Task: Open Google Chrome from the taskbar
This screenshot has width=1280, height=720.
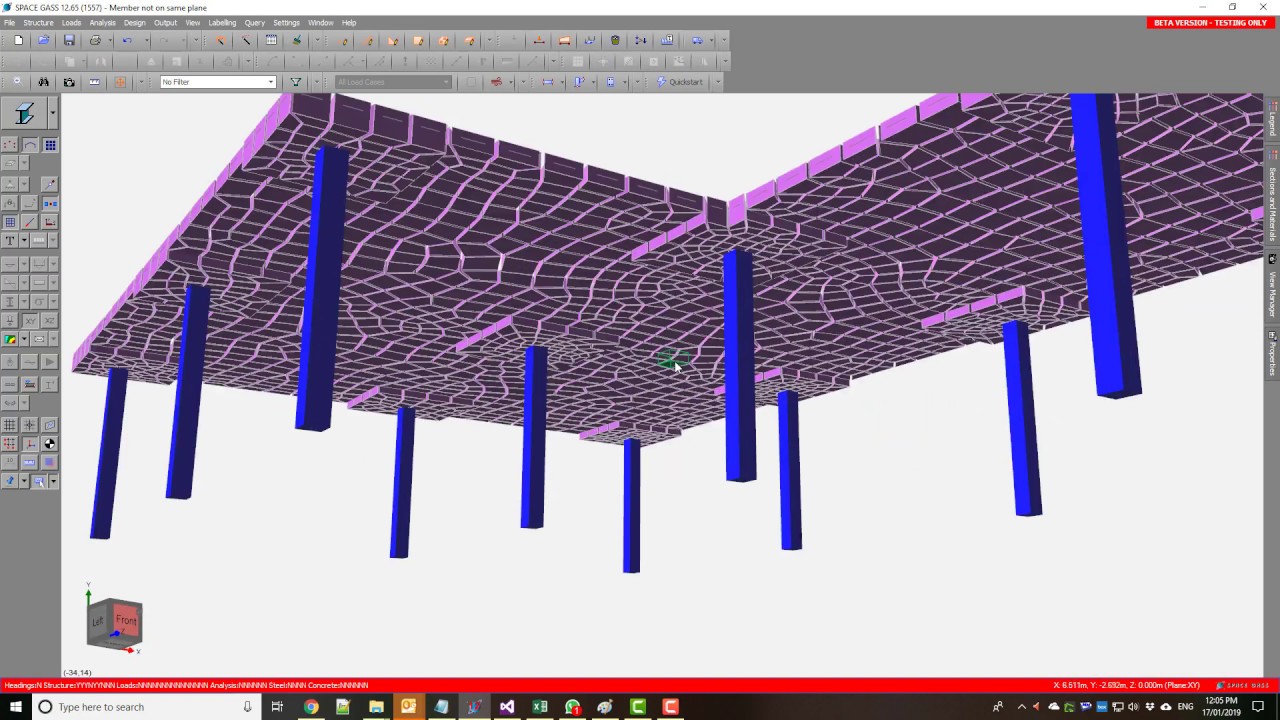Action: (311, 707)
